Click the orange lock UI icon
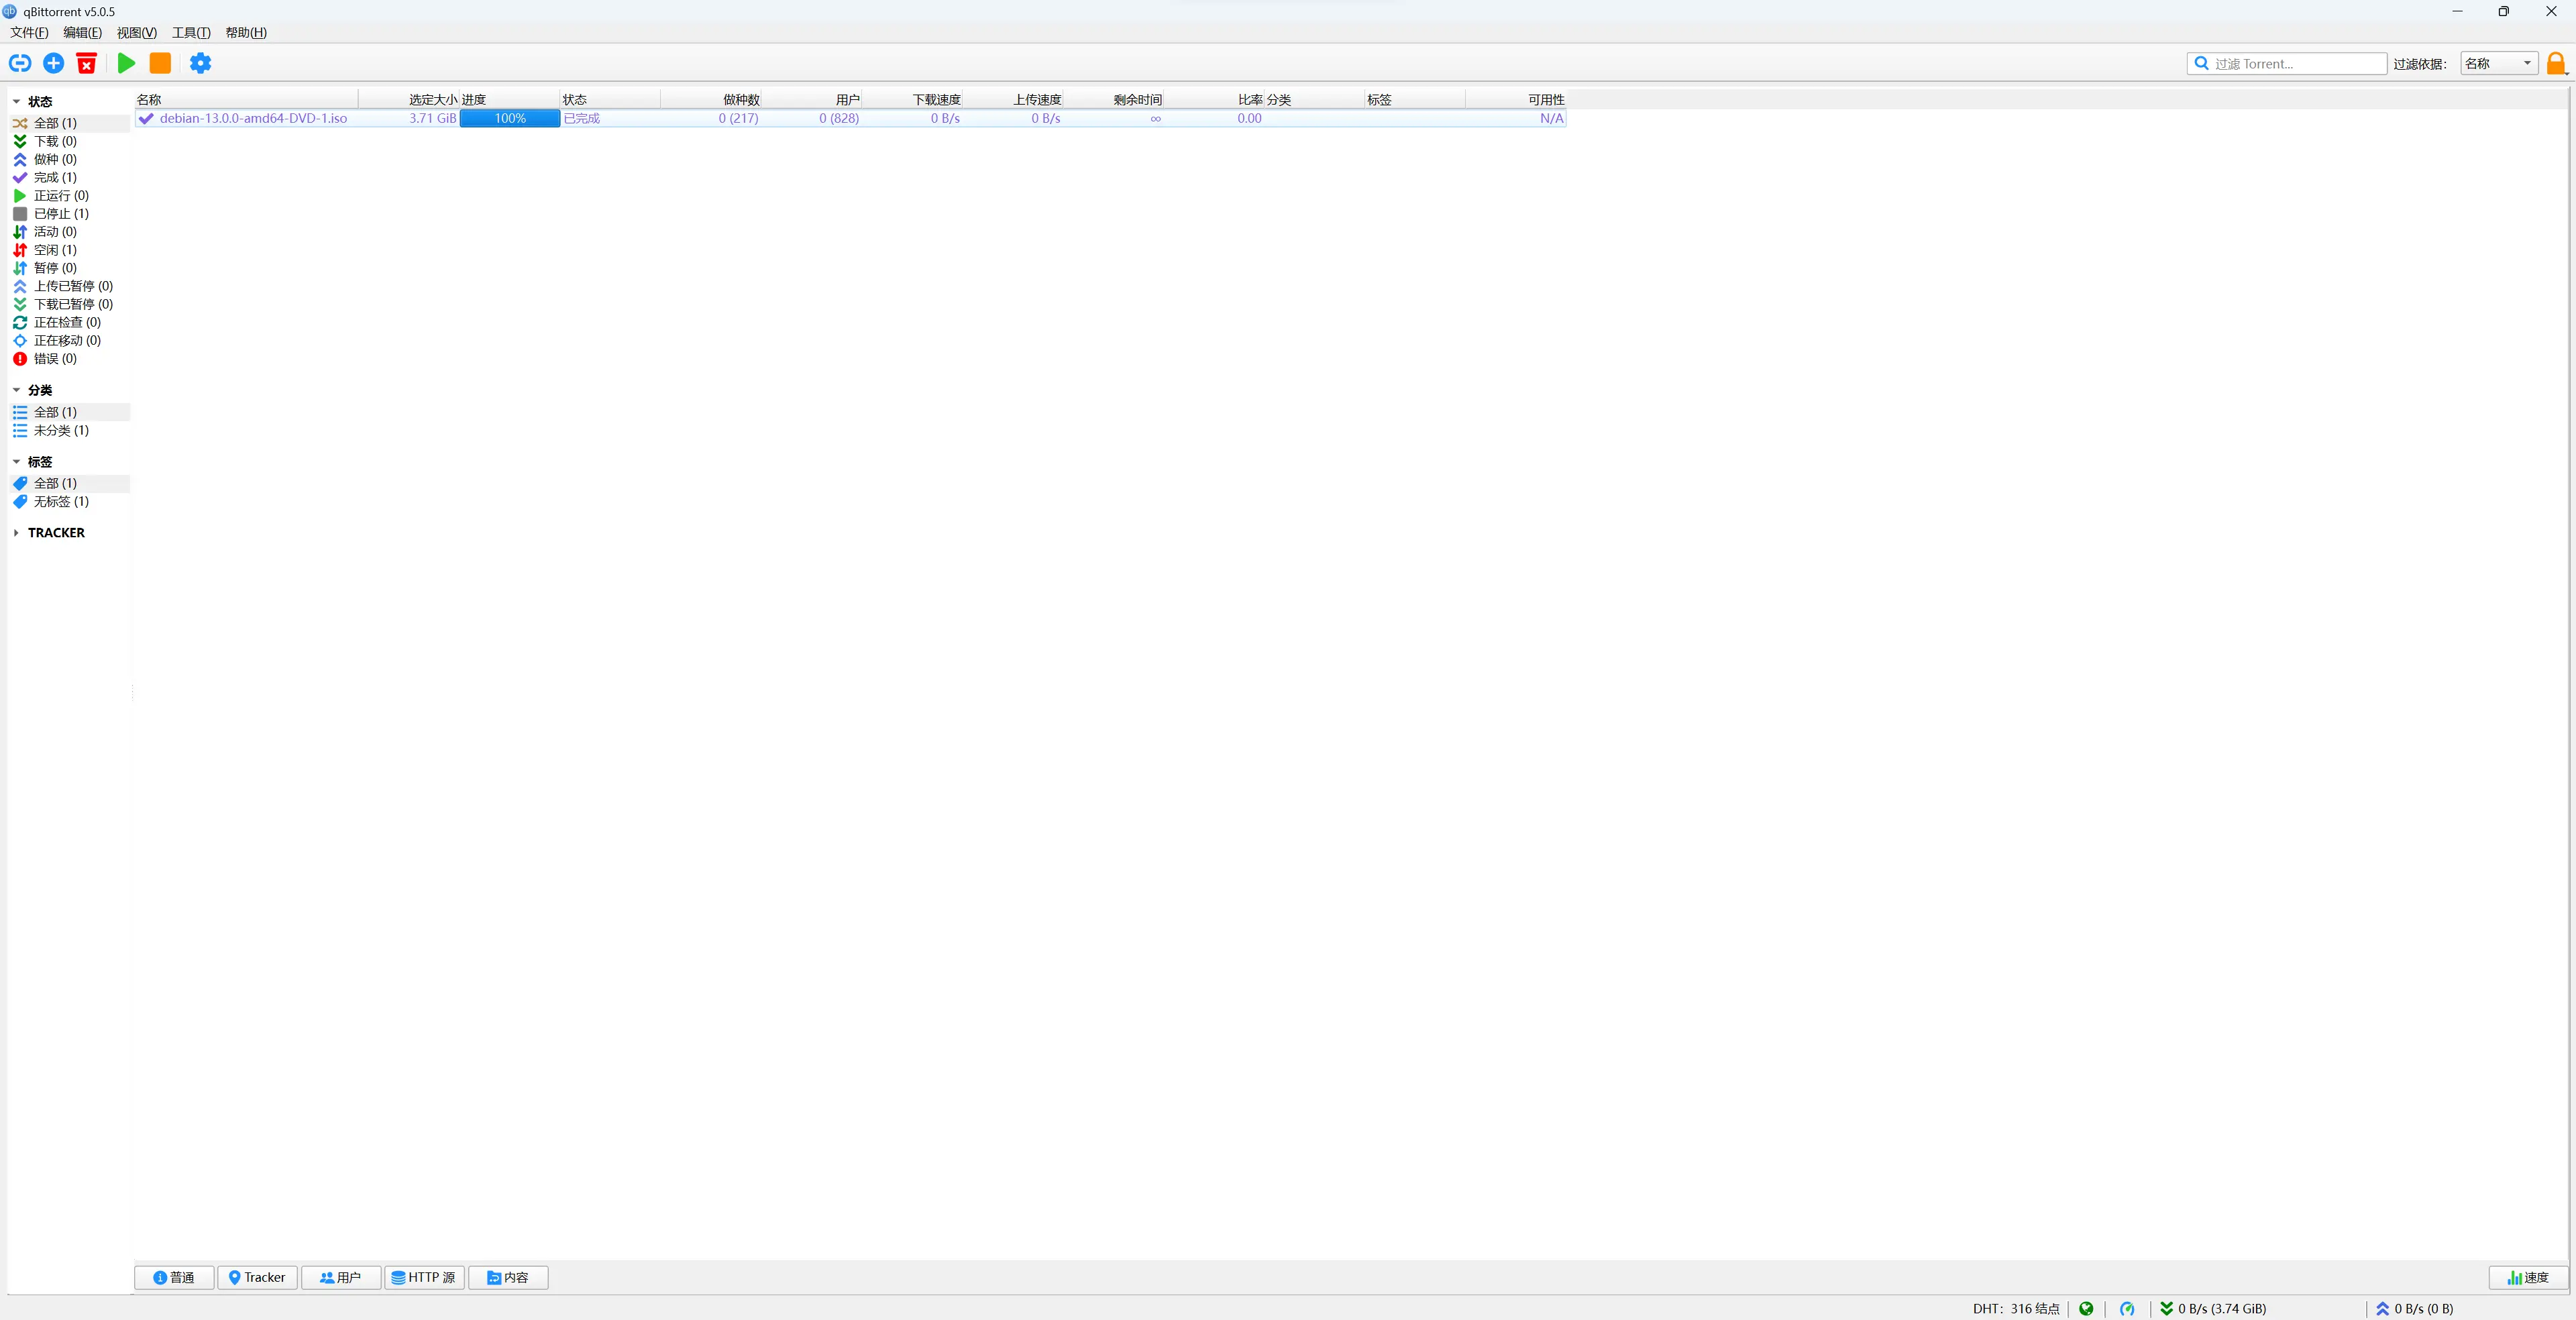This screenshot has width=2576, height=1320. click(2555, 63)
